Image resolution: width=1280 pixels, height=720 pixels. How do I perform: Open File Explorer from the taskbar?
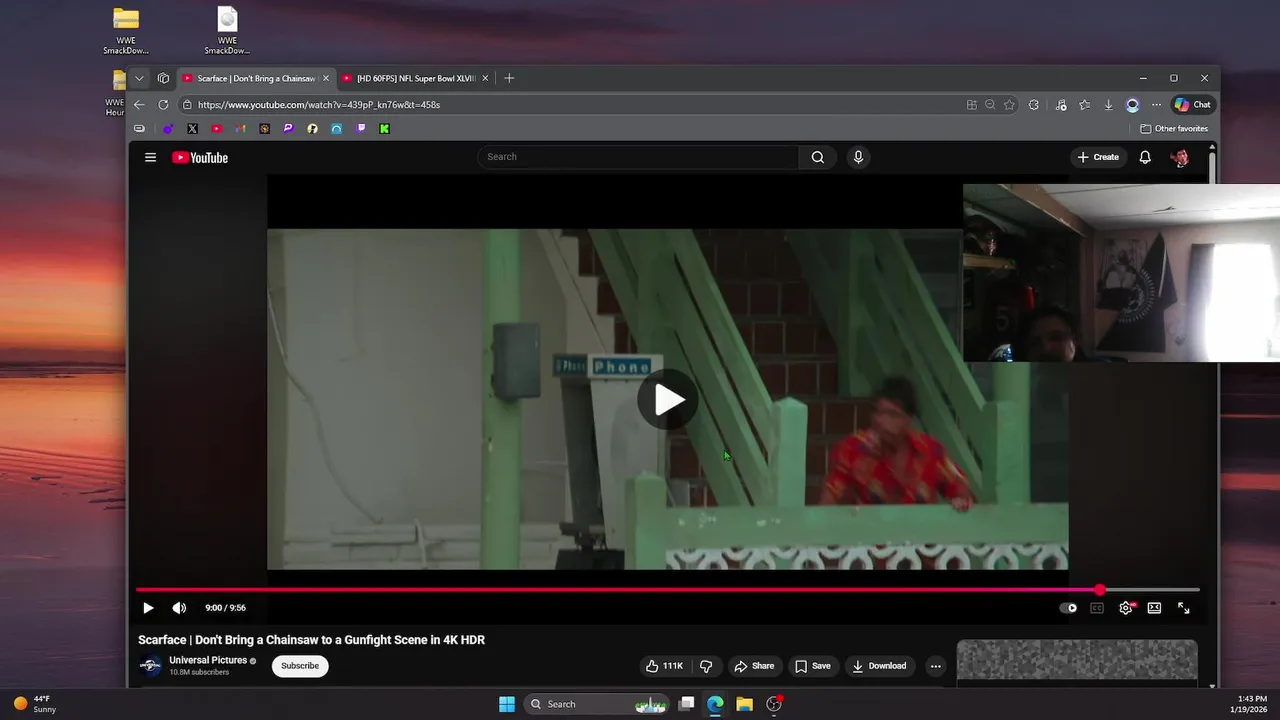(744, 704)
